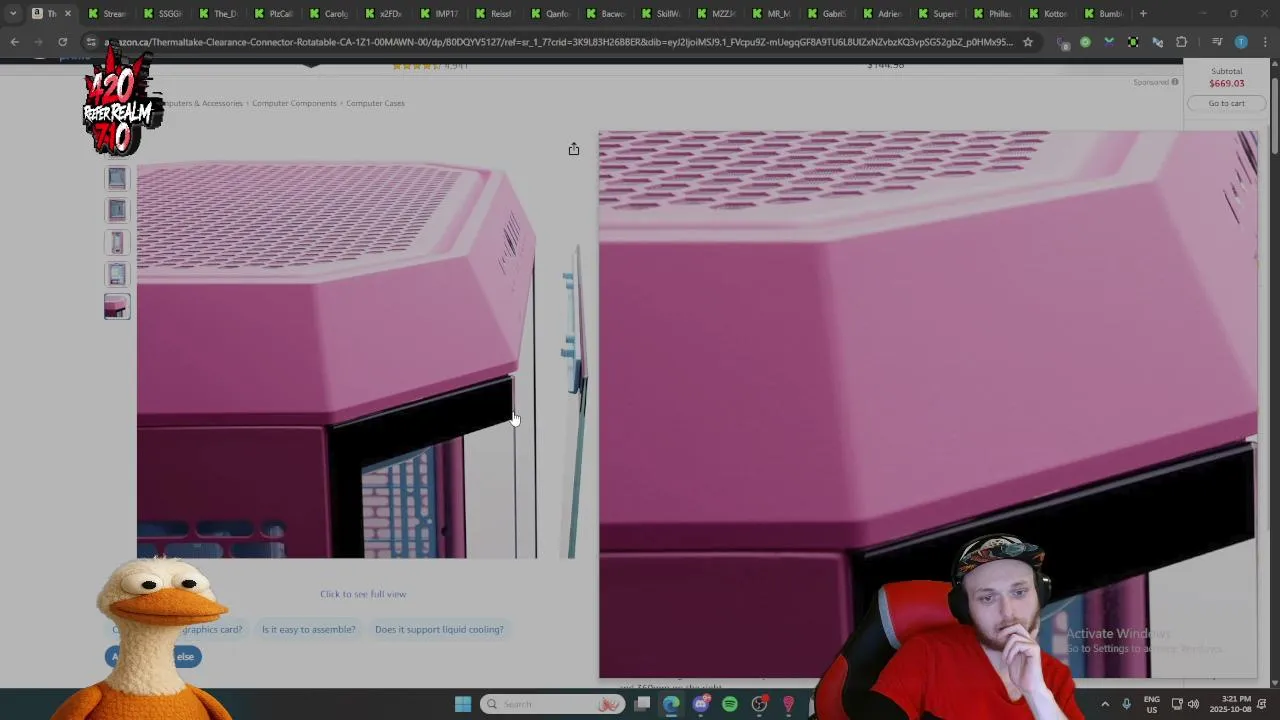1280x720 pixels.
Task: Click the microphone tray icon
Action: click(1127, 704)
